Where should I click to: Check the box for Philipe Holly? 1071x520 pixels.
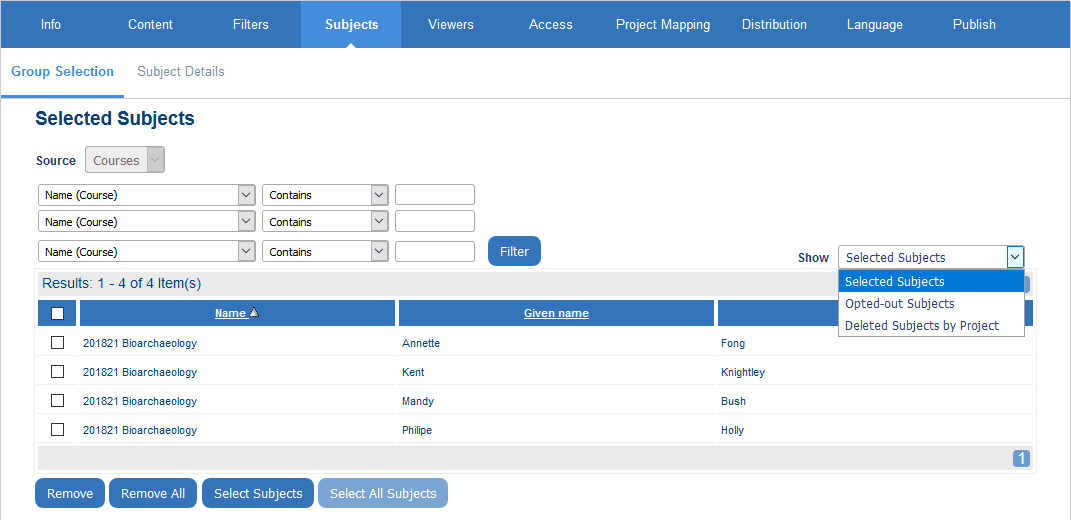pos(57,429)
